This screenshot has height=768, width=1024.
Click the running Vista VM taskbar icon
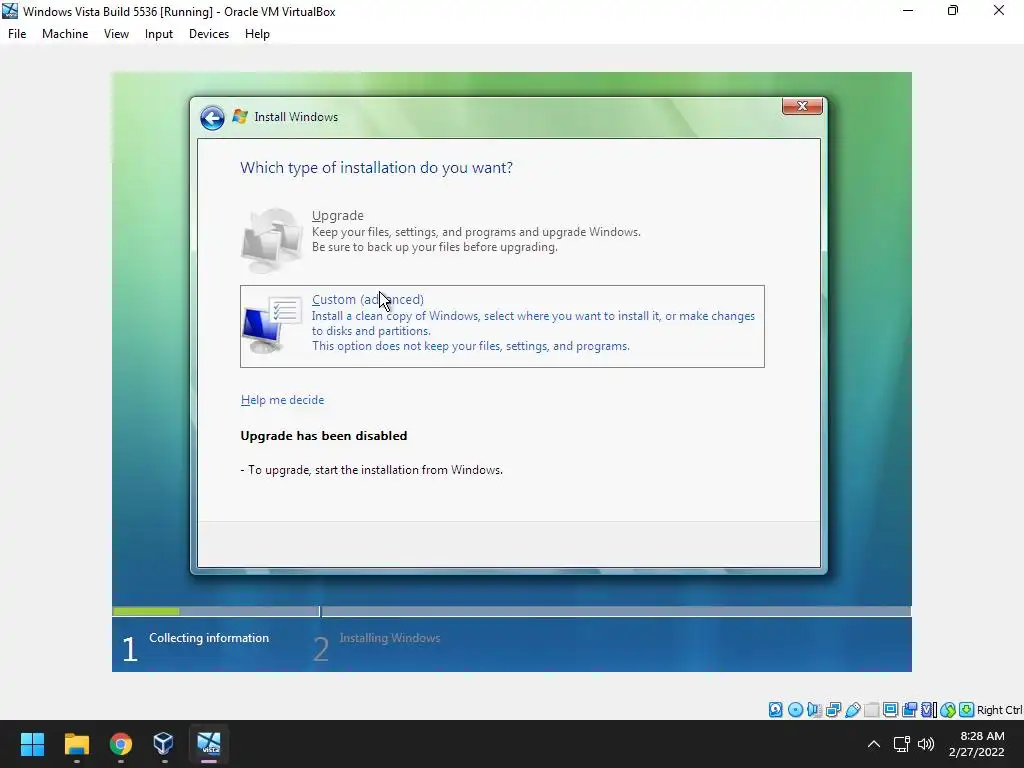pos(209,744)
